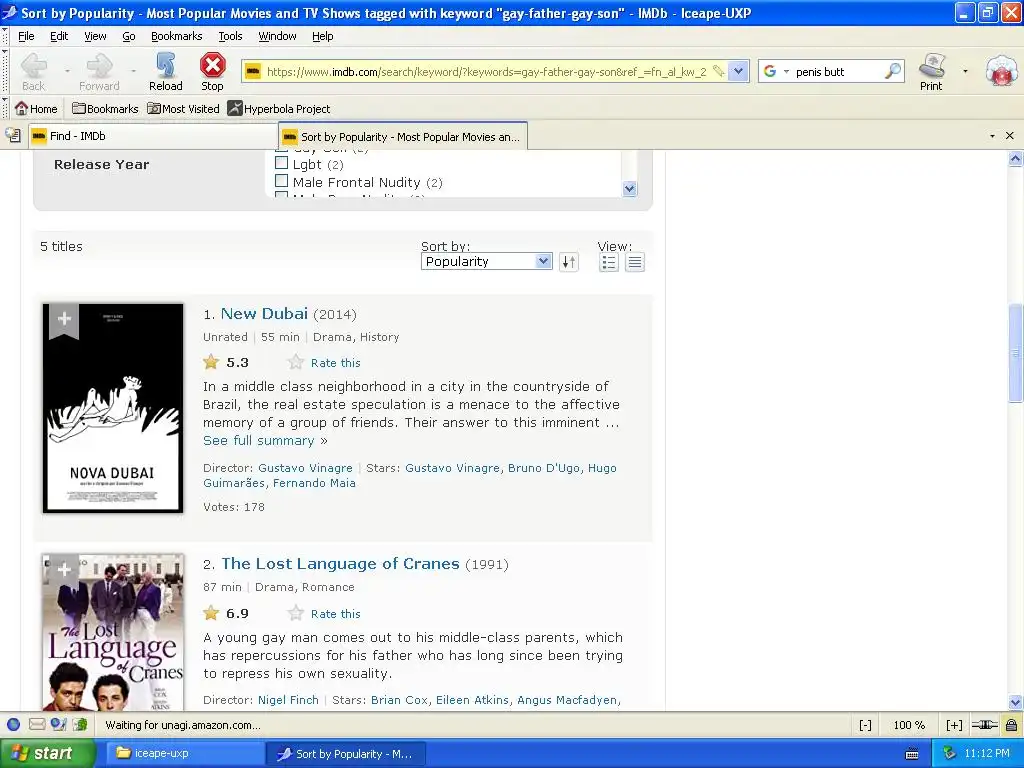
Task: Select the Sort by Popularity tab
Action: (x=402, y=136)
